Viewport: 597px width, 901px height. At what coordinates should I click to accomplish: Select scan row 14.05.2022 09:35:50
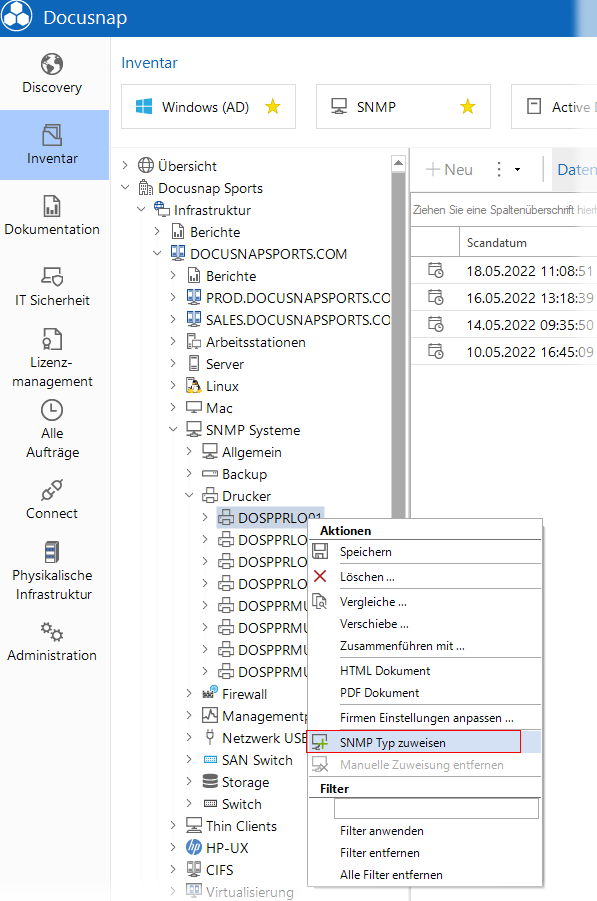pyautogui.click(x=504, y=325)
